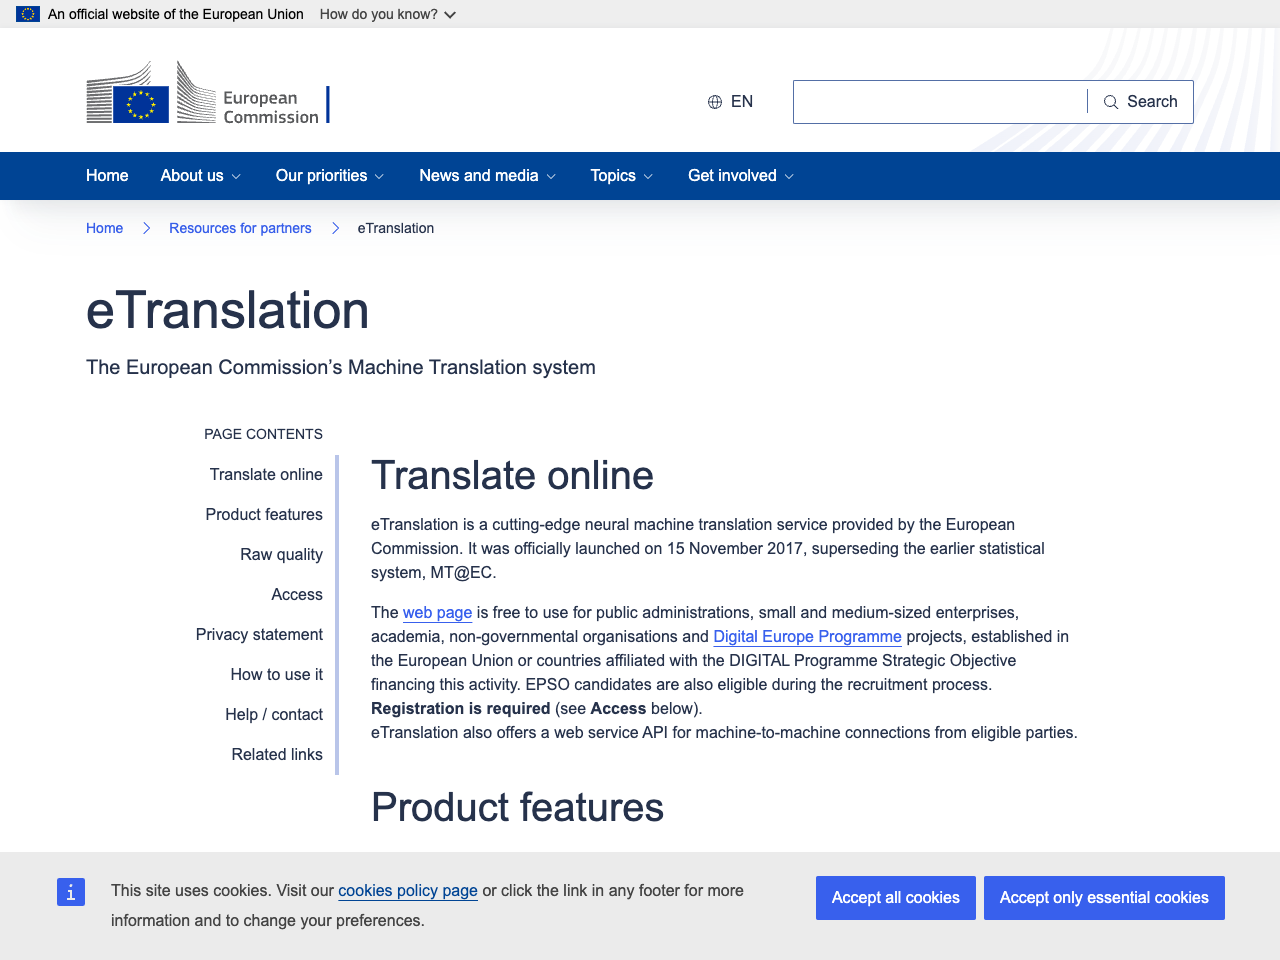Expand the 'How do you know?' dropdown
The image size is (1280, 960).
tap(388, 14)
